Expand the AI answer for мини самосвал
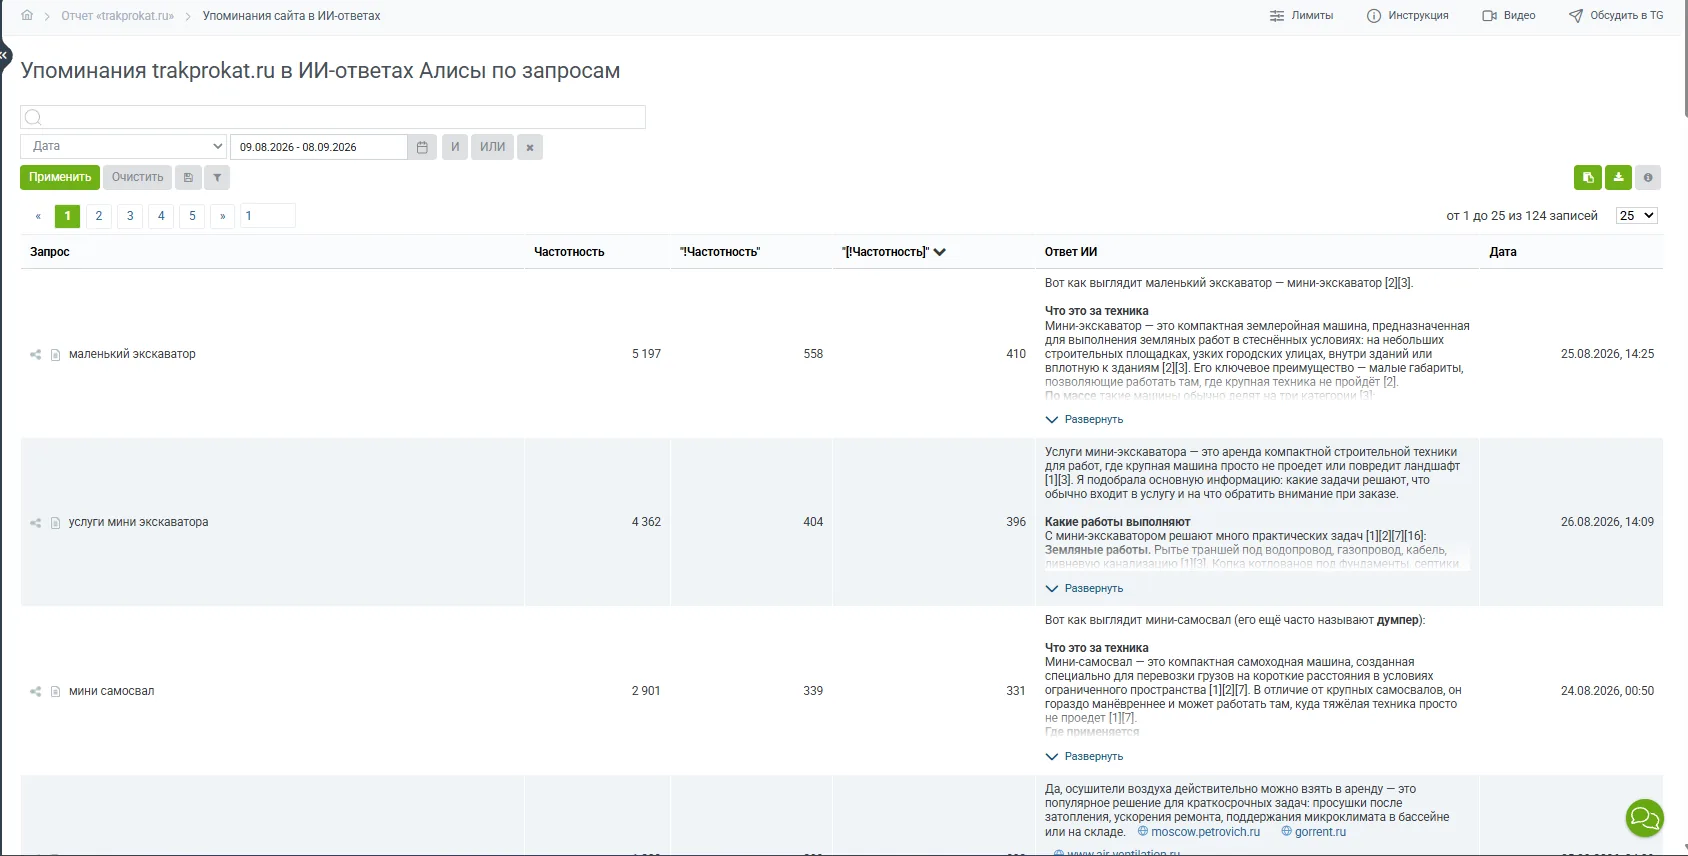Screen dimensions: 1688x856 (1084, 756)
